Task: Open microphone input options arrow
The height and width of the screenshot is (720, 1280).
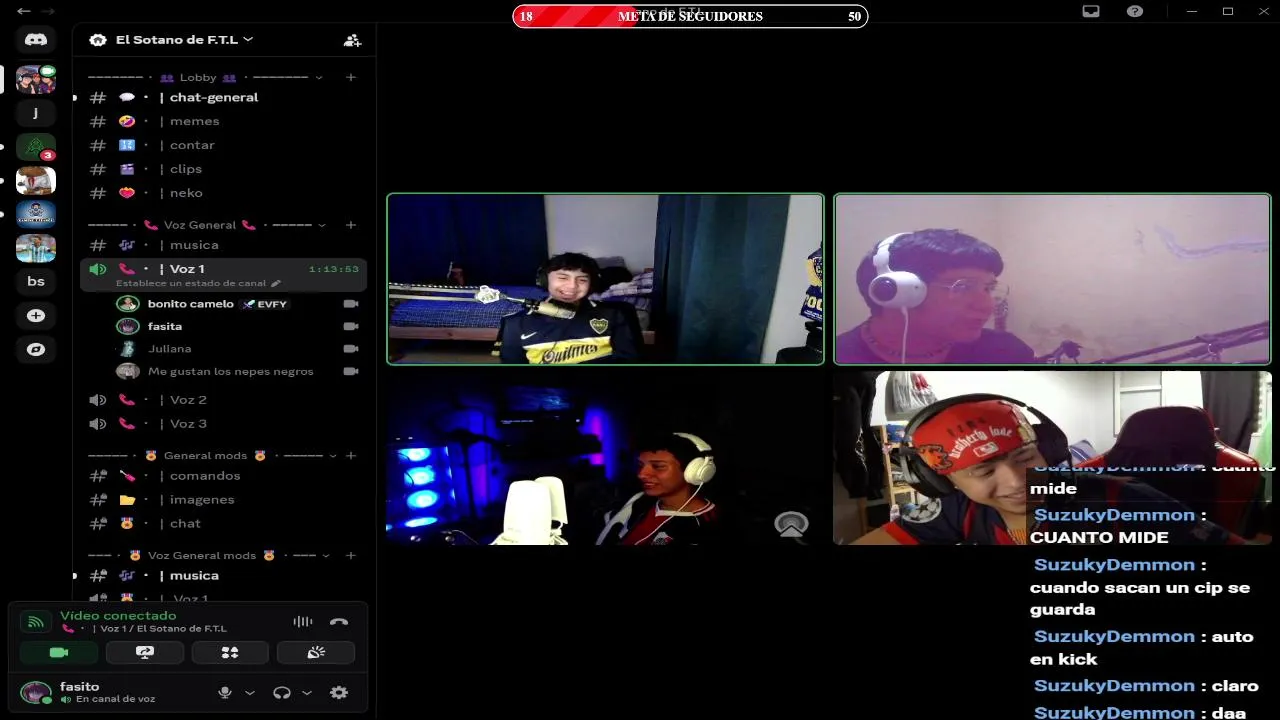Action: 249,692
